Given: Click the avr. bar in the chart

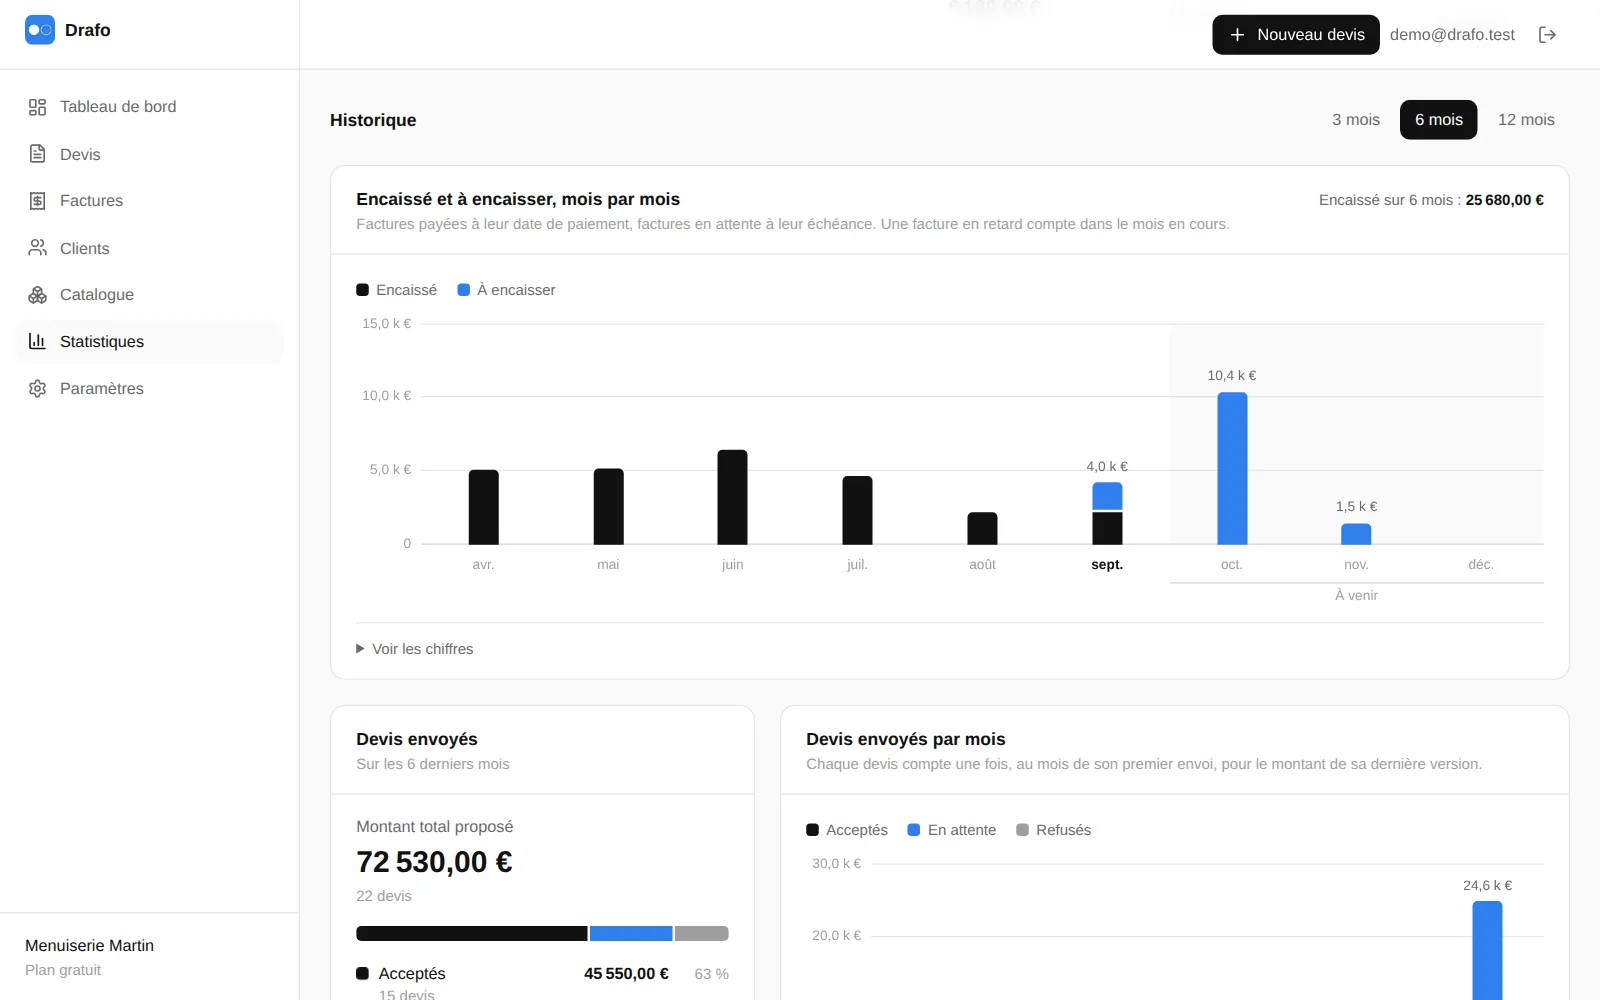Looking at the screenshot, I should point(484,507).
